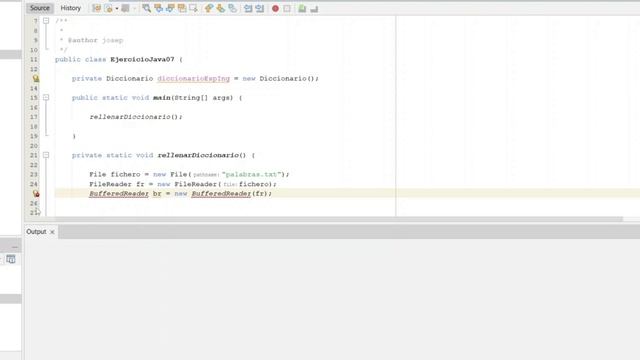Switch to the Source view tab
Screen dimensions: 640x360
coord(40,8)
